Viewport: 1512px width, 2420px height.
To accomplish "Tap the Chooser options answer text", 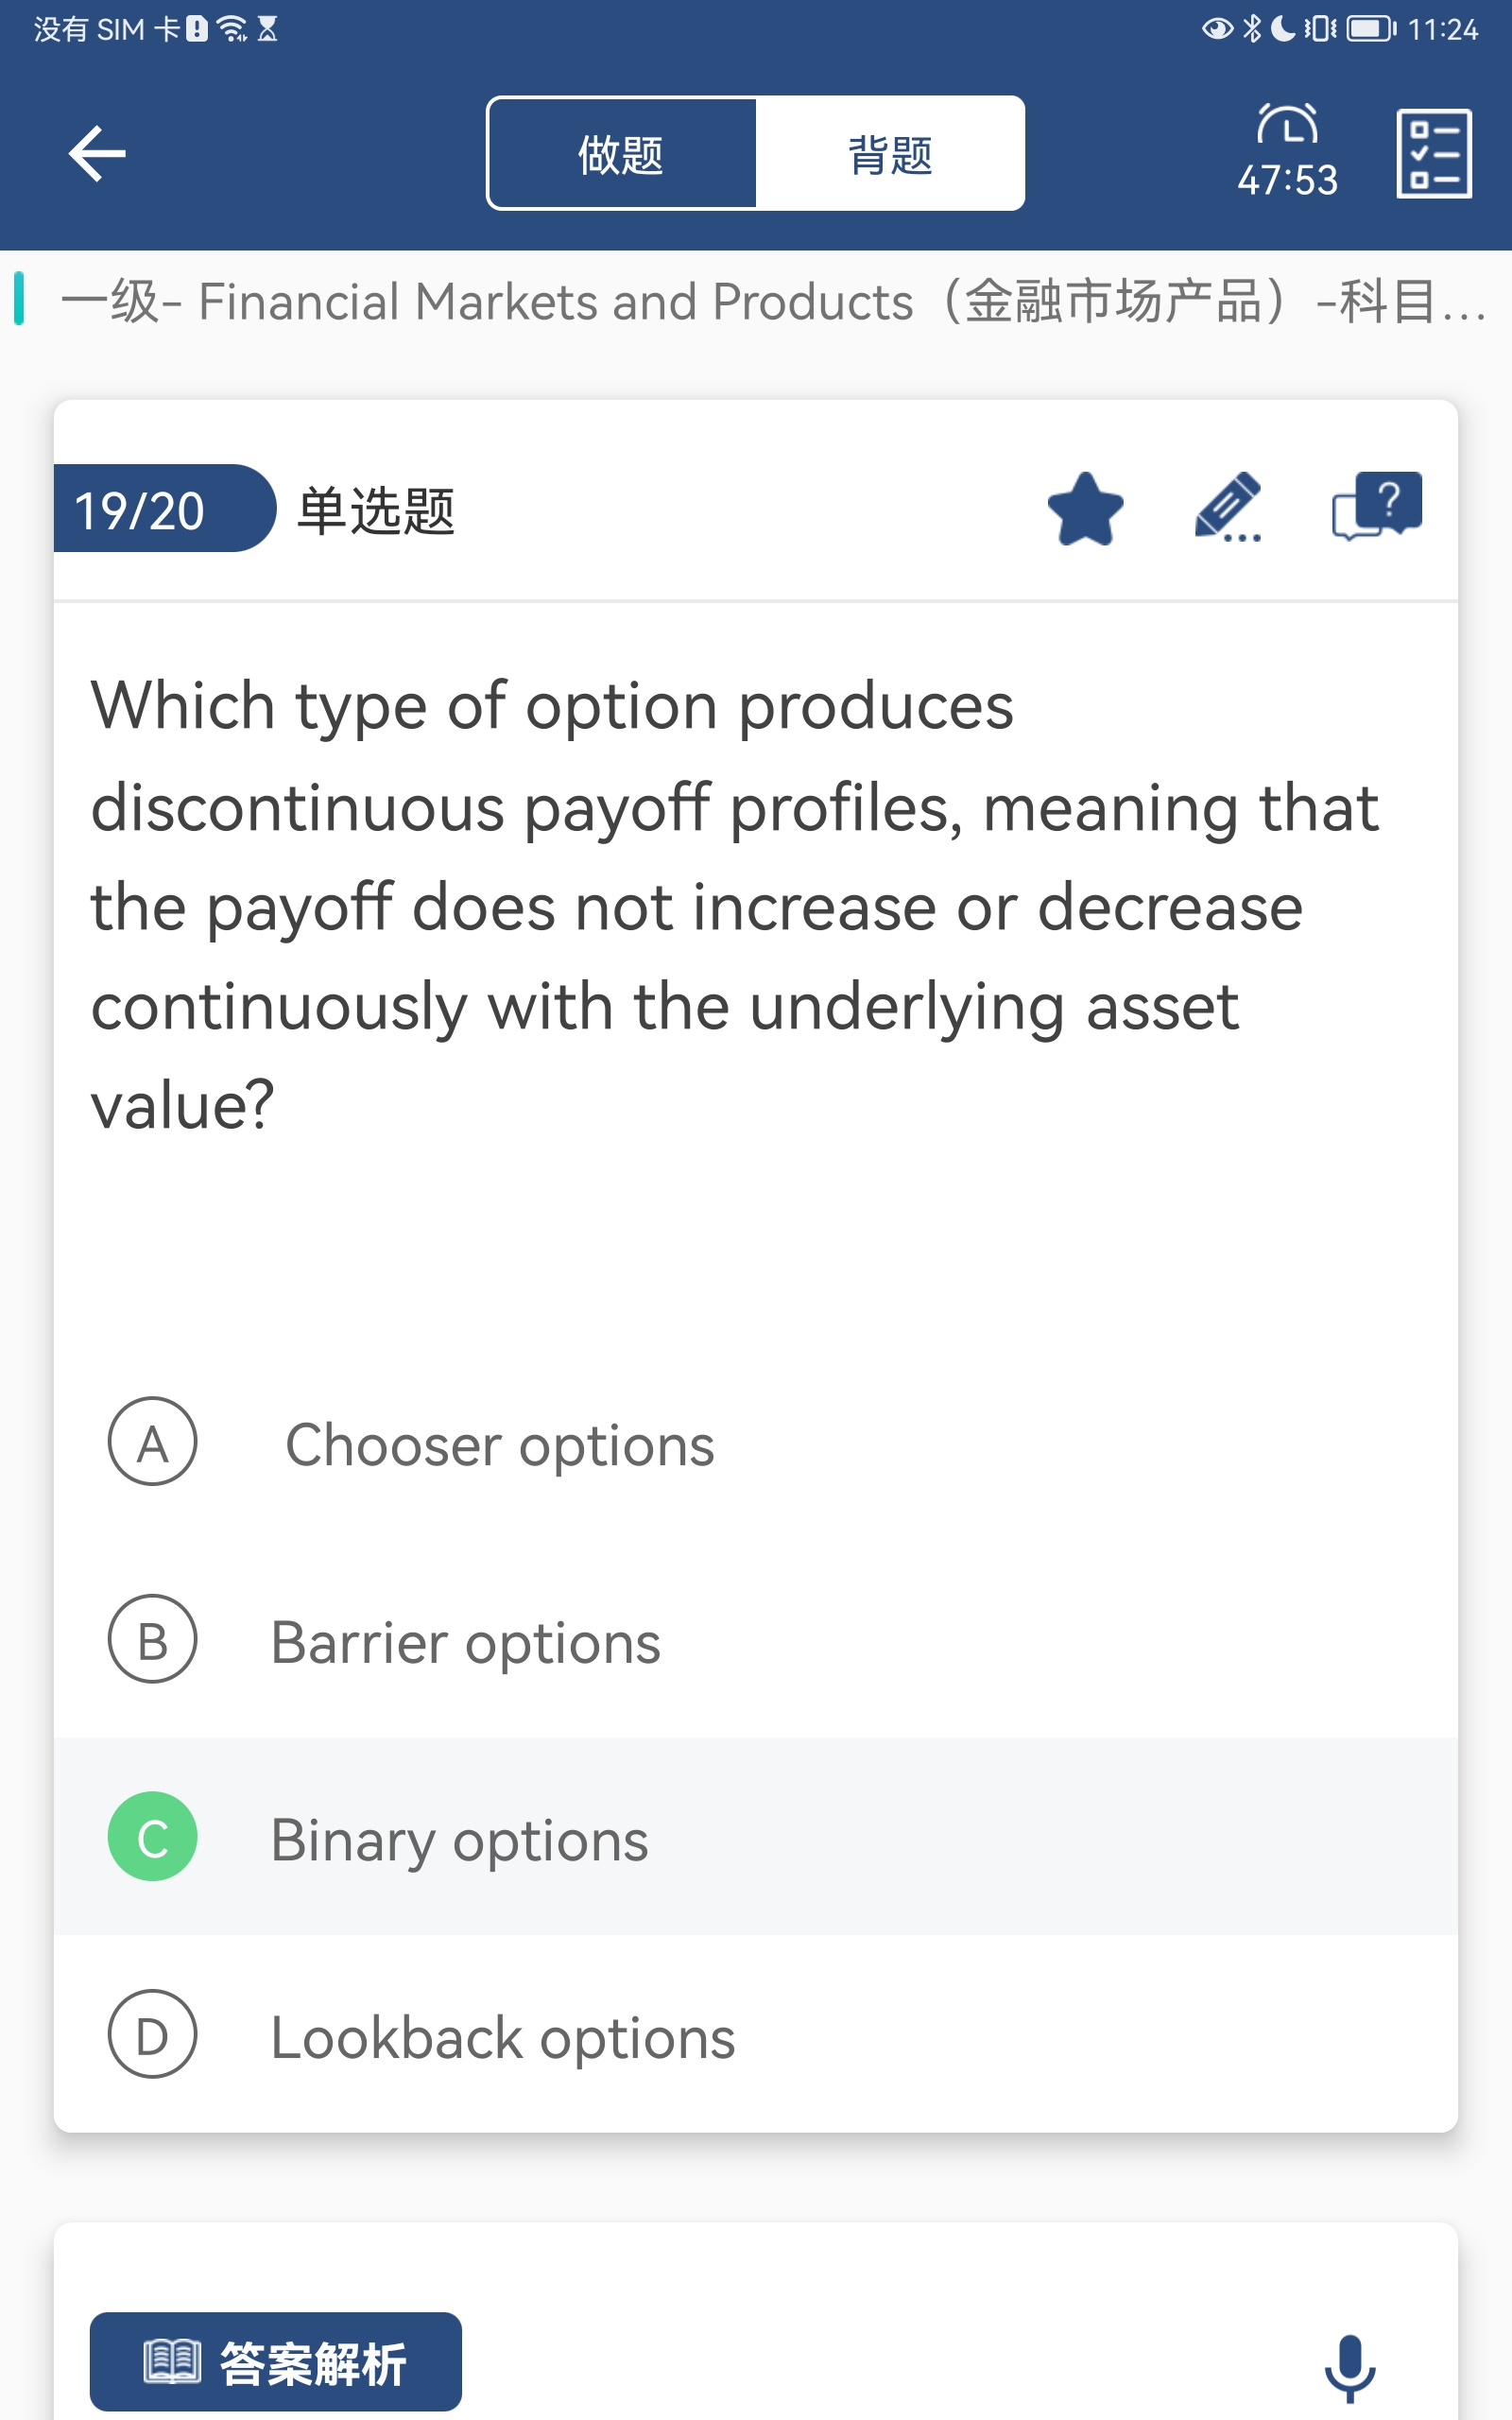I will [500, 1445].
